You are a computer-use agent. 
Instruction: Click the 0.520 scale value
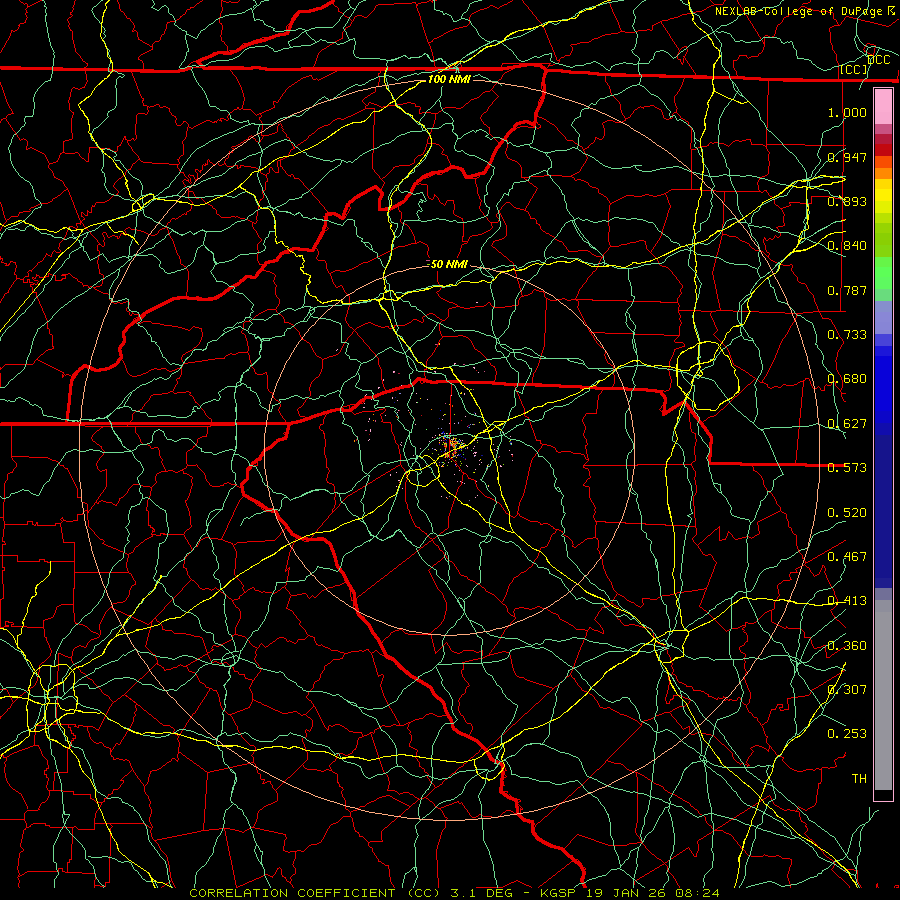(x=847, y=513)
